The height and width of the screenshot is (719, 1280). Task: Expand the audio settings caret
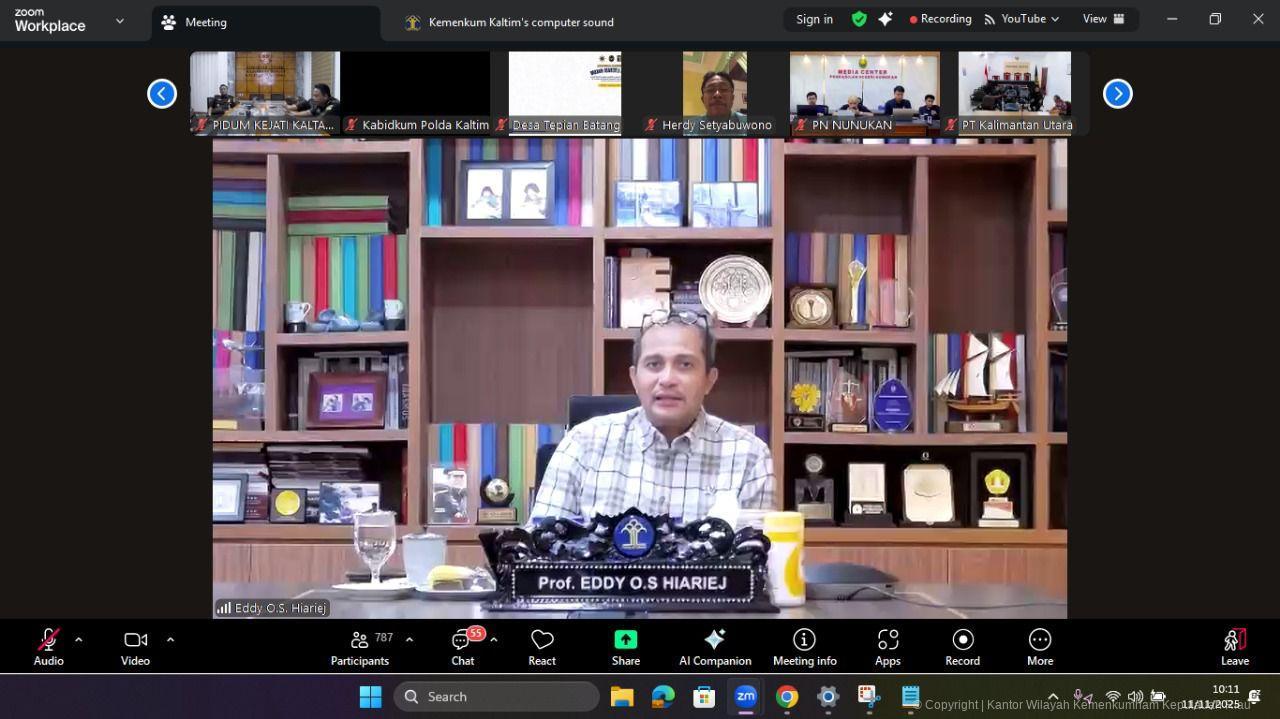[x=79, y=639]
